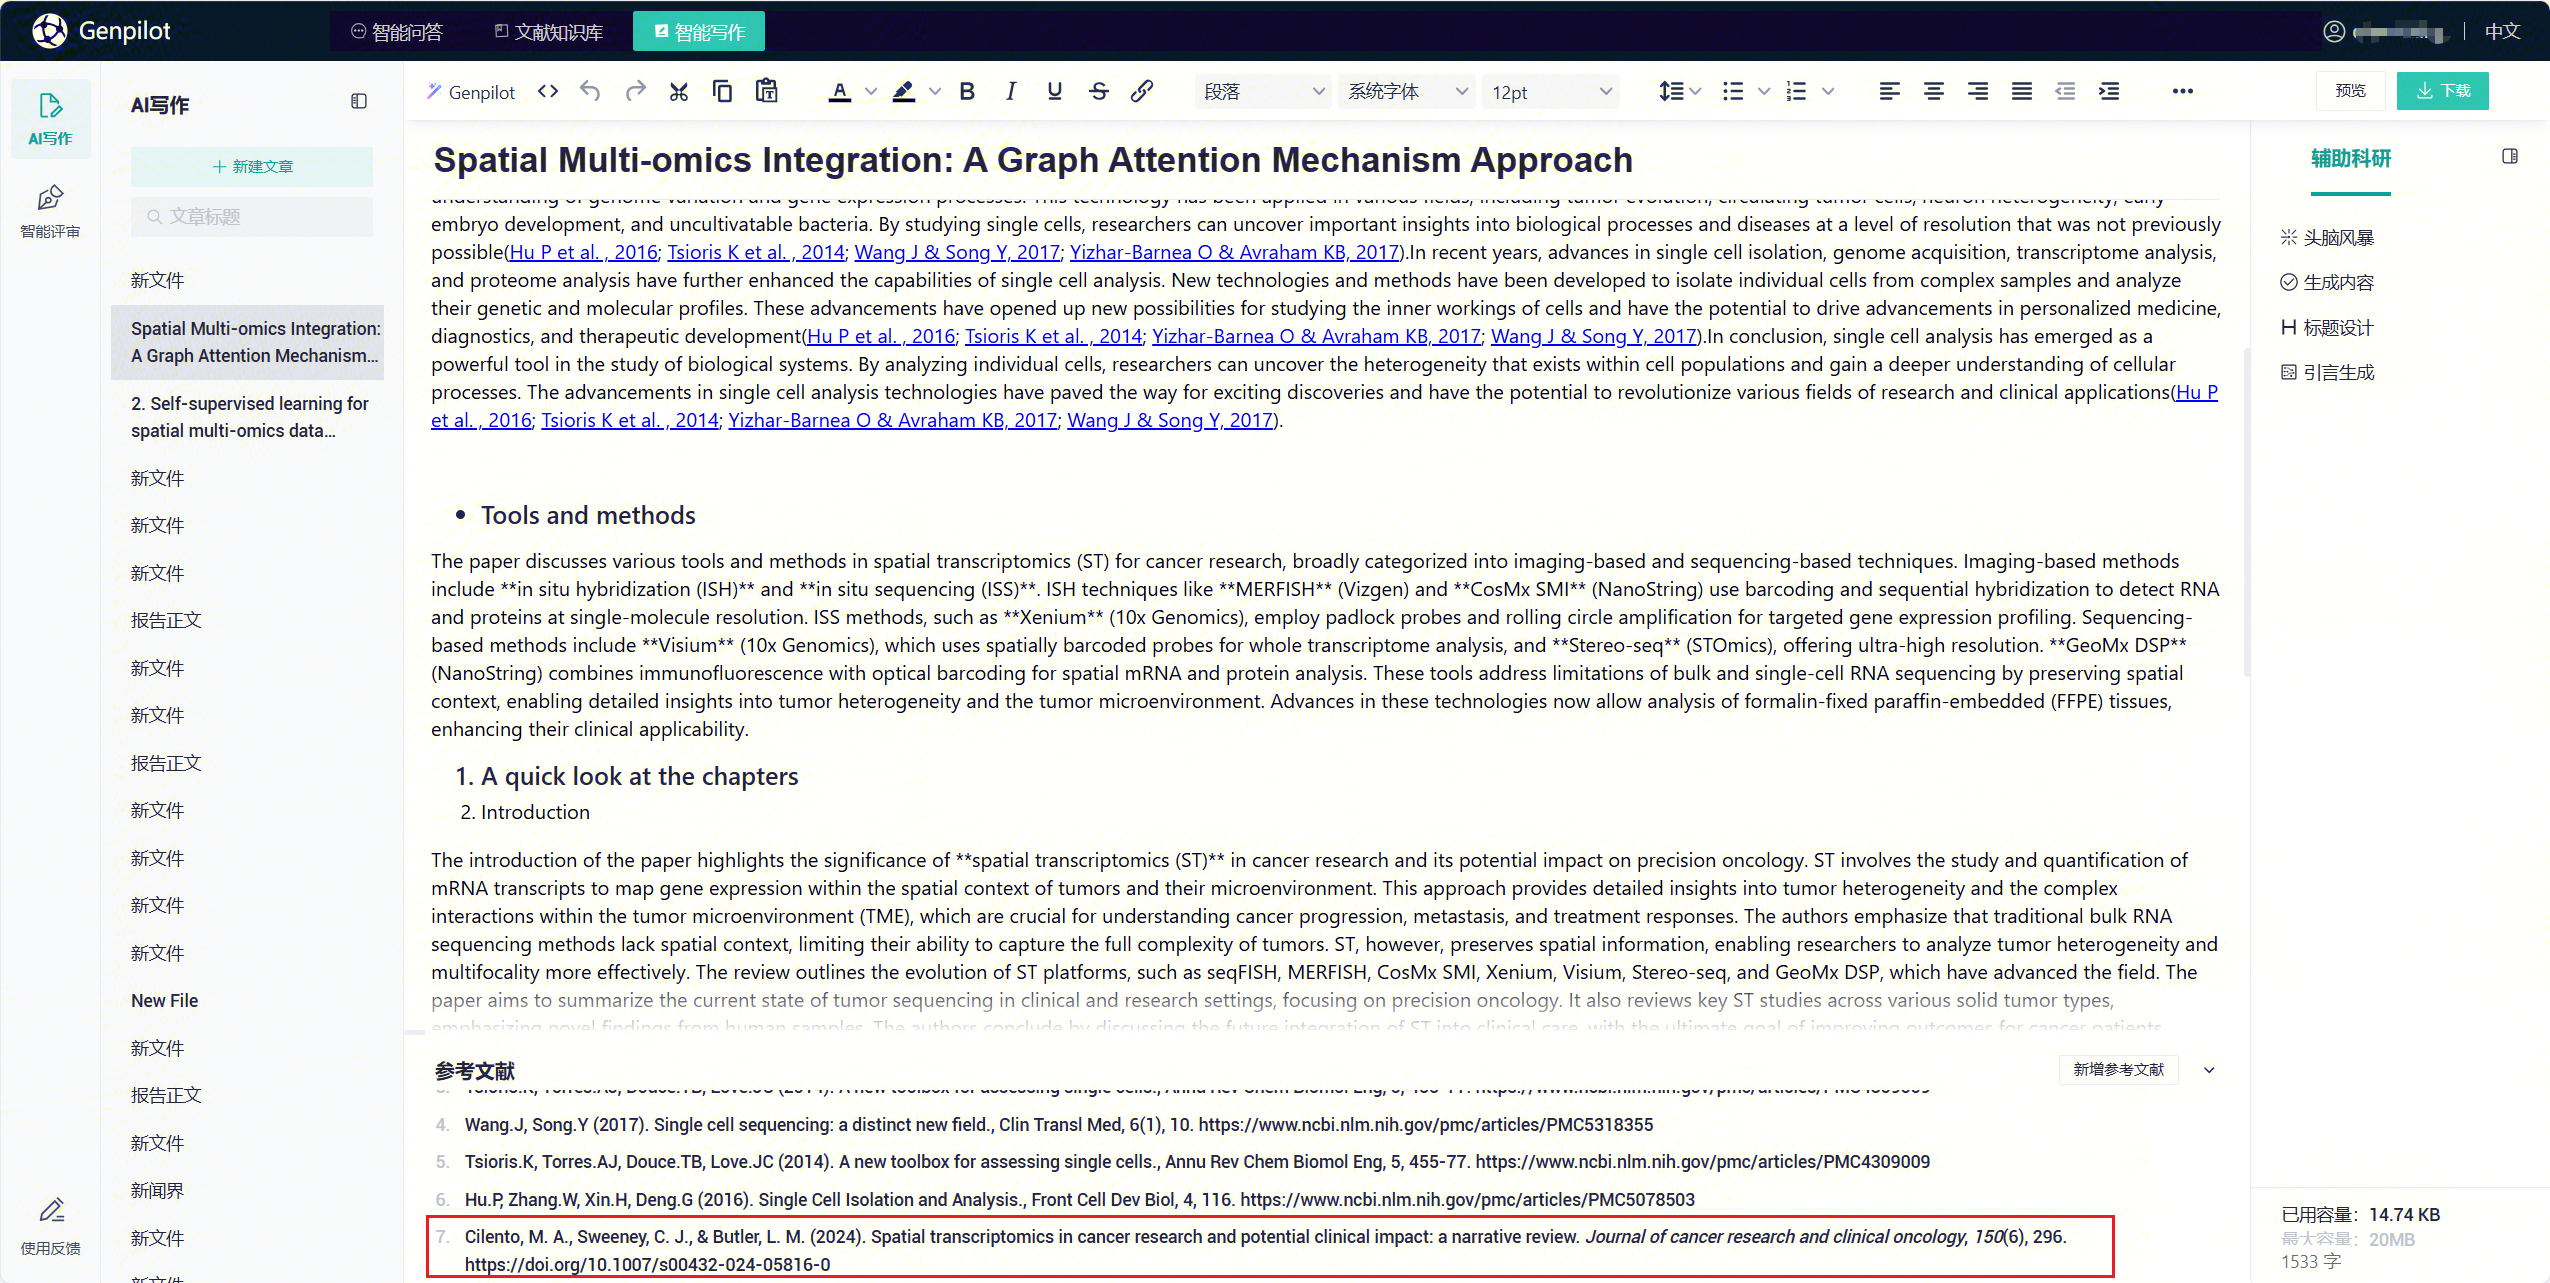Screen dimensions: 2550x1283
Task: Select 头脑风暴 brainstorm tool
Action: 2327,238
